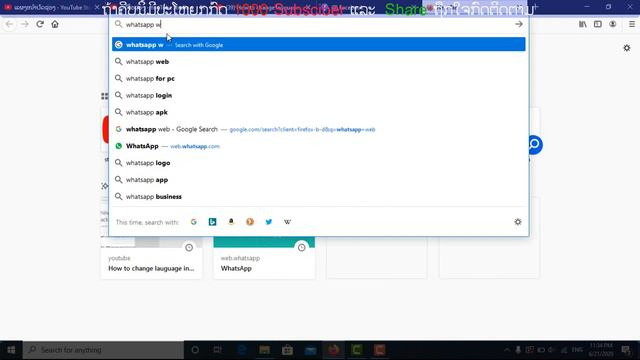Search this time with Twitter icon
Image resolution: width=640 pixels, height=360 pixels.
pyautogui.click(x=269, y=222)
